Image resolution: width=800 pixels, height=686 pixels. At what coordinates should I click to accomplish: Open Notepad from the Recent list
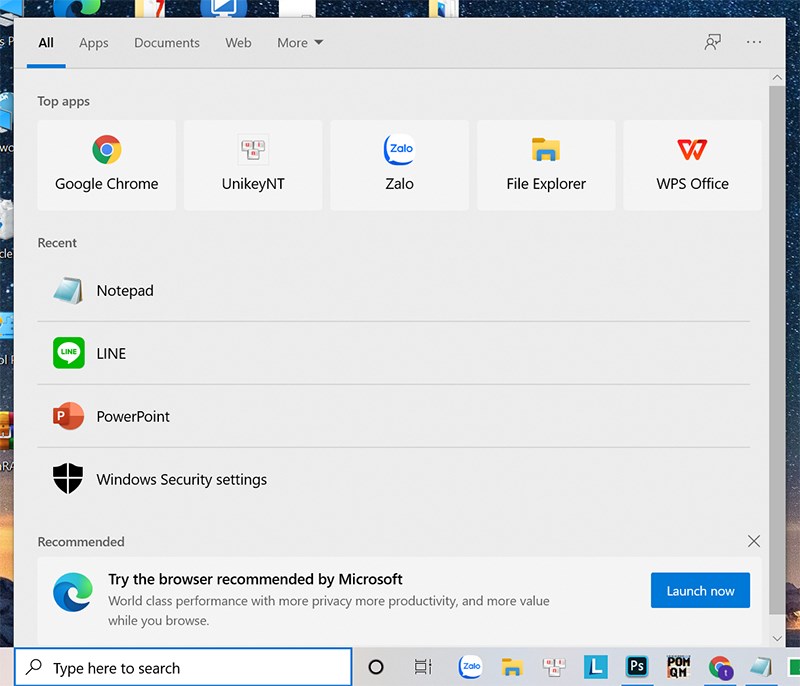click(125, 291)
